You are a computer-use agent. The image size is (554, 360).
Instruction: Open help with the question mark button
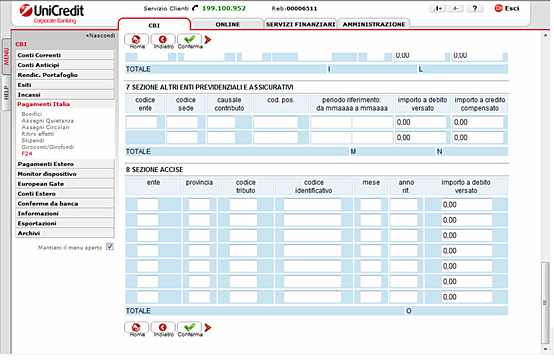tap(475, 8)
